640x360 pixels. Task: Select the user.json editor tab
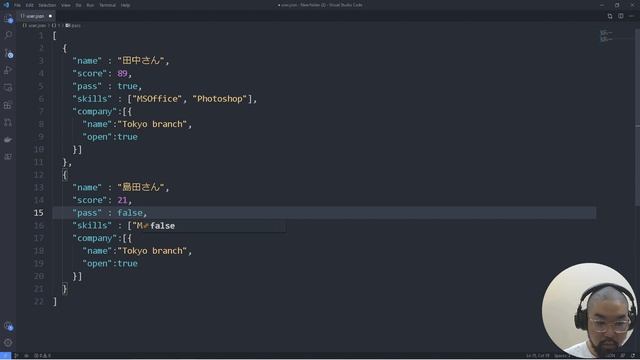pos(36,16)
